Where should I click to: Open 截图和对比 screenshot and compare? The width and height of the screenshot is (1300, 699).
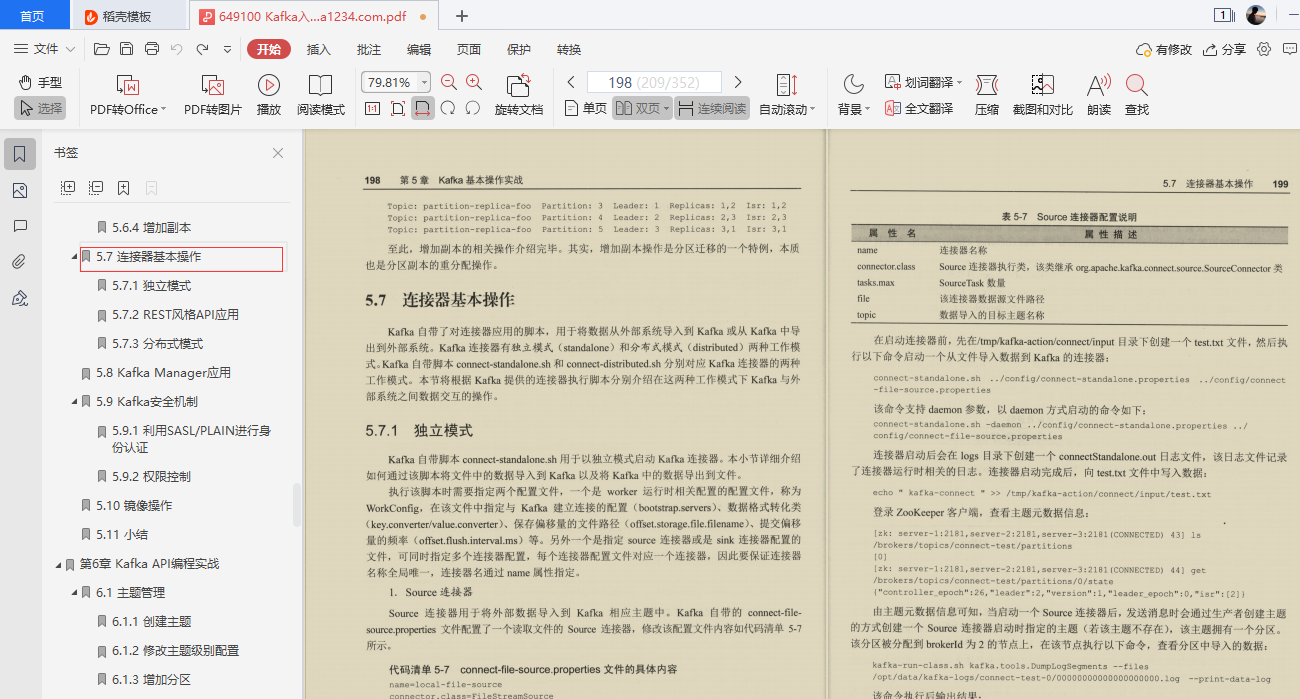(x=1043, y=96)
